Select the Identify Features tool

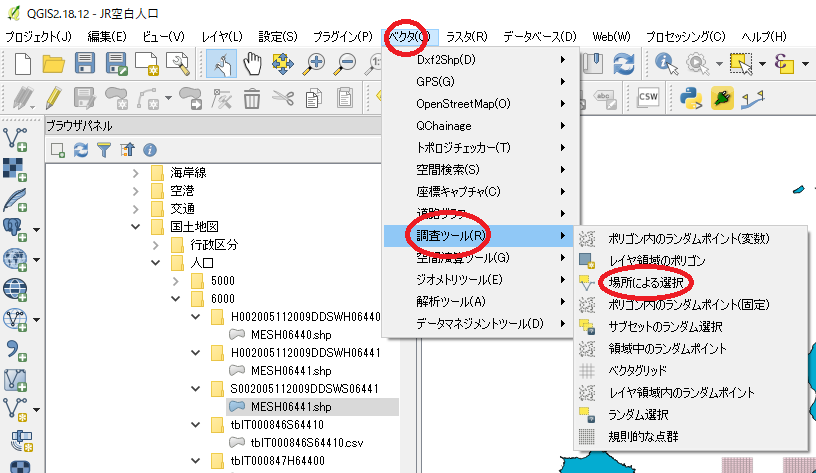click(x=666, y=63)
